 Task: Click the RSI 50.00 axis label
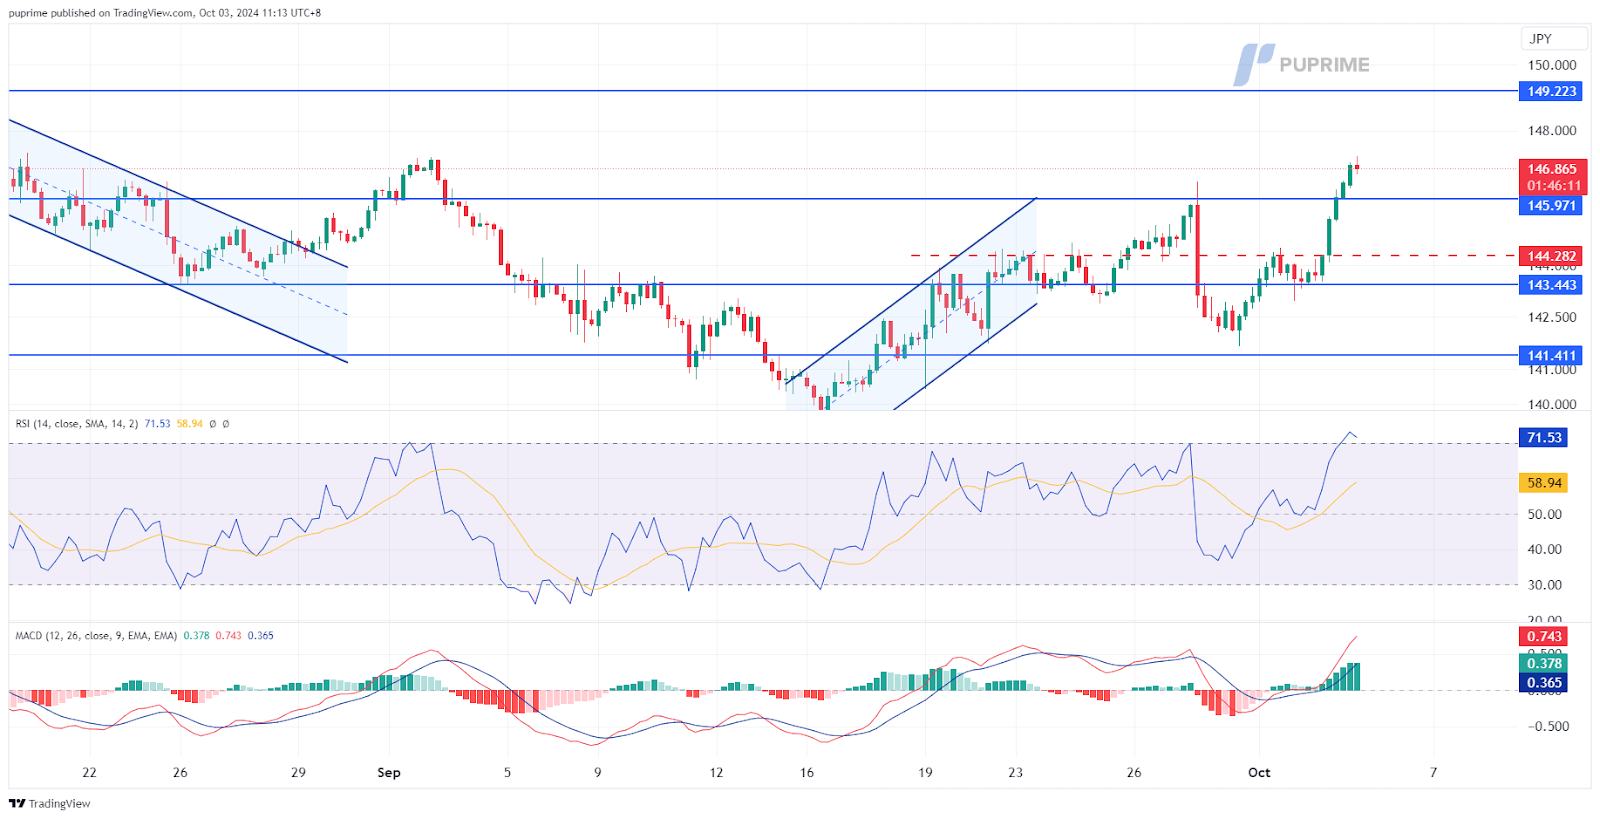click(x=1544, y=514)
